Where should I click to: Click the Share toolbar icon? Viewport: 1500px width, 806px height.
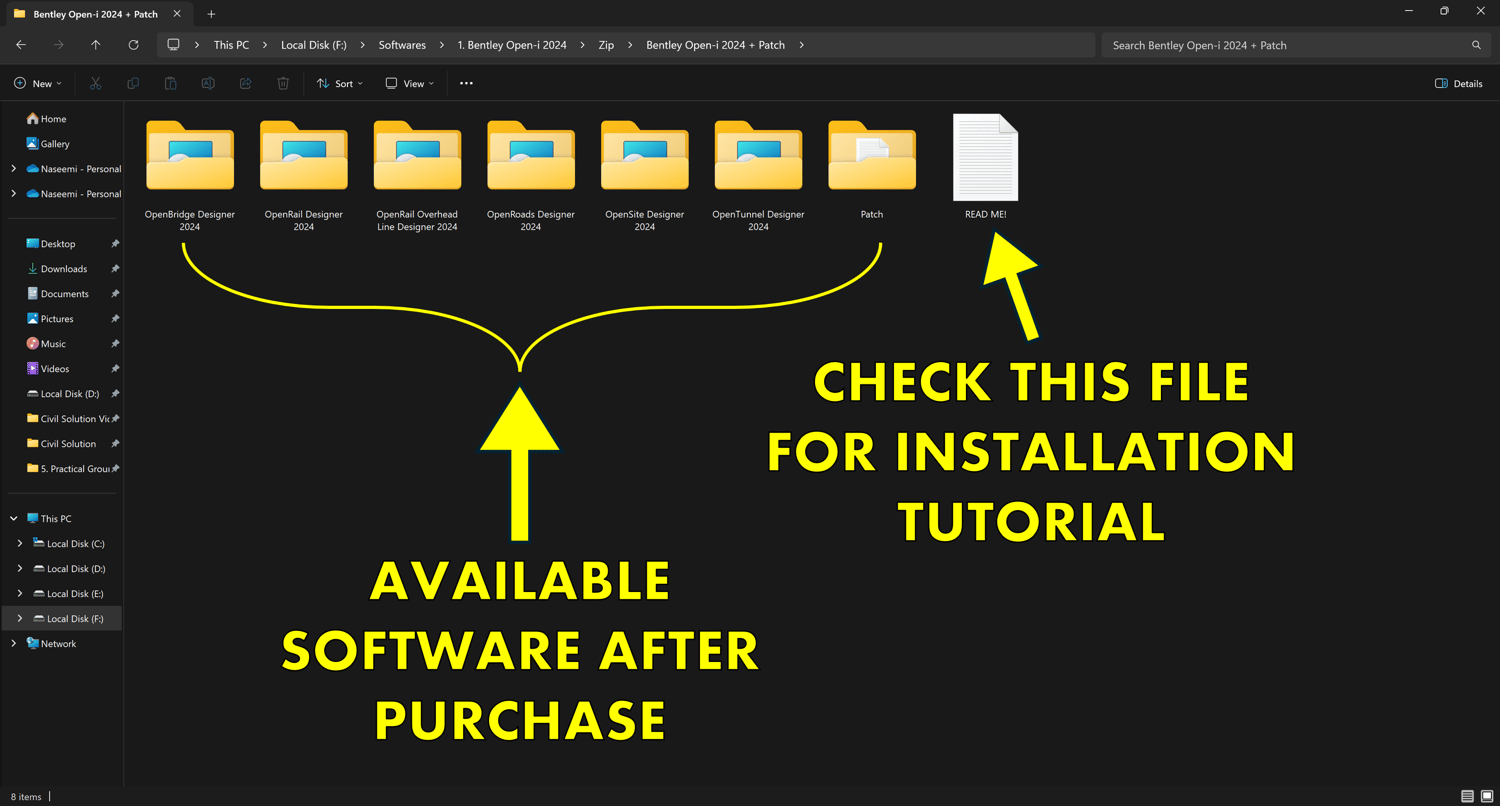pos(246,83)
